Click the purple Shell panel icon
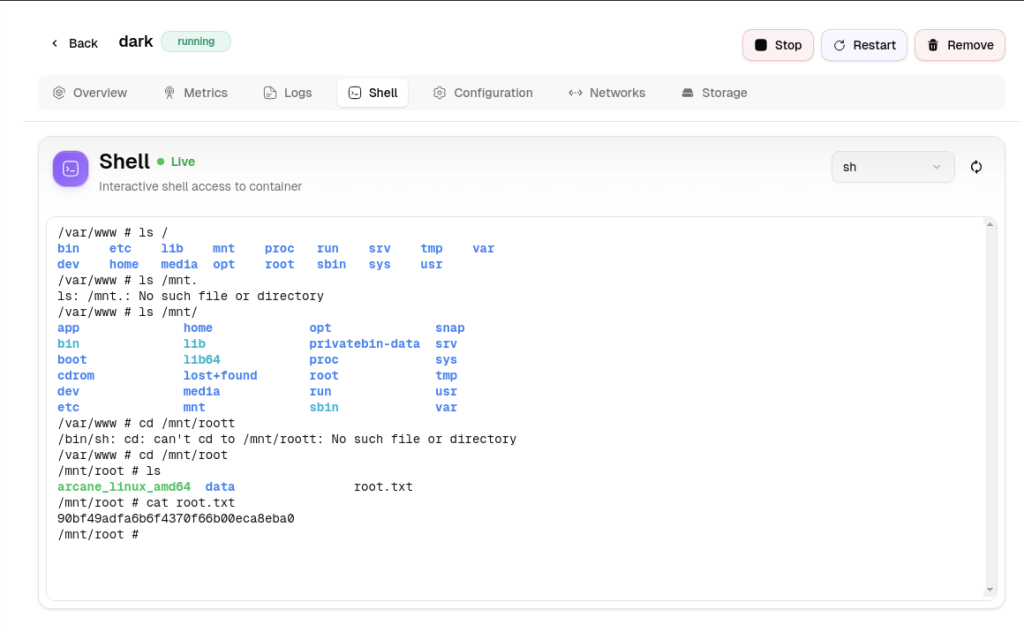This screenshot has height=625, width=1024. [71, 168]
